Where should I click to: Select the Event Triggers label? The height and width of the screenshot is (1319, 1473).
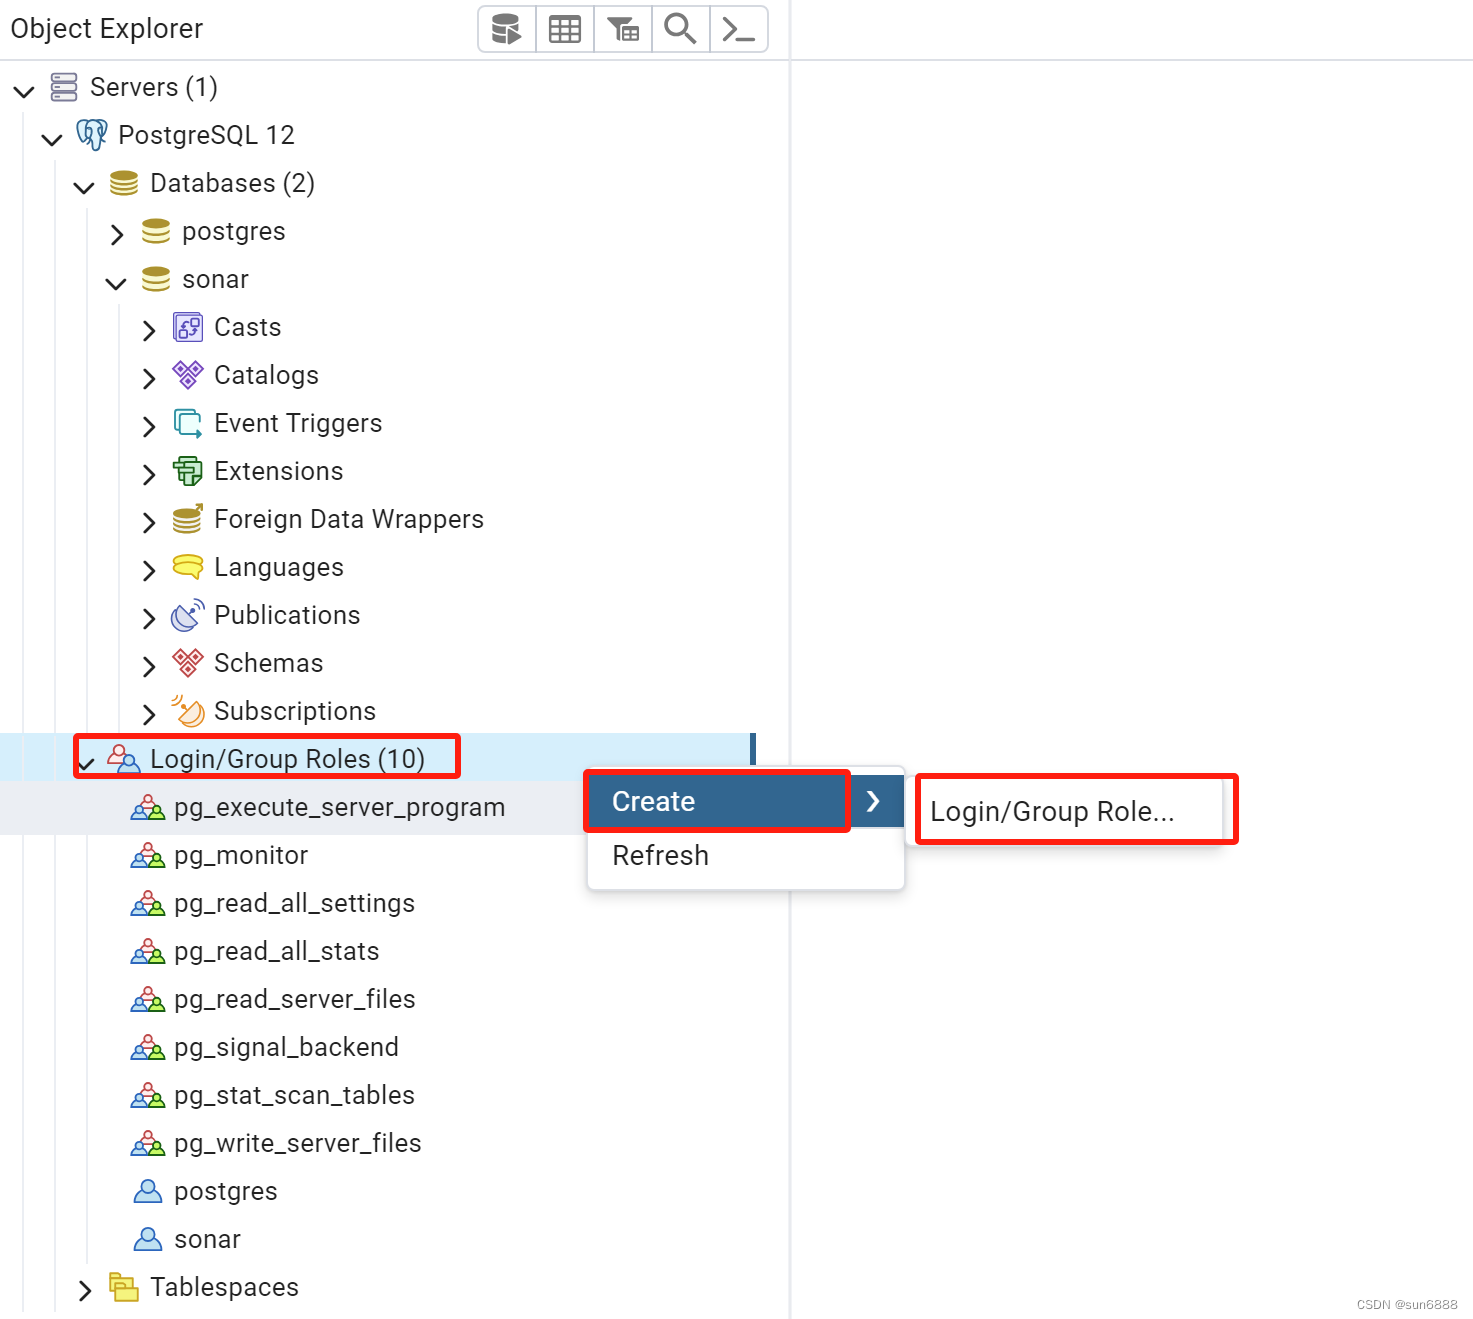point(298,423)
